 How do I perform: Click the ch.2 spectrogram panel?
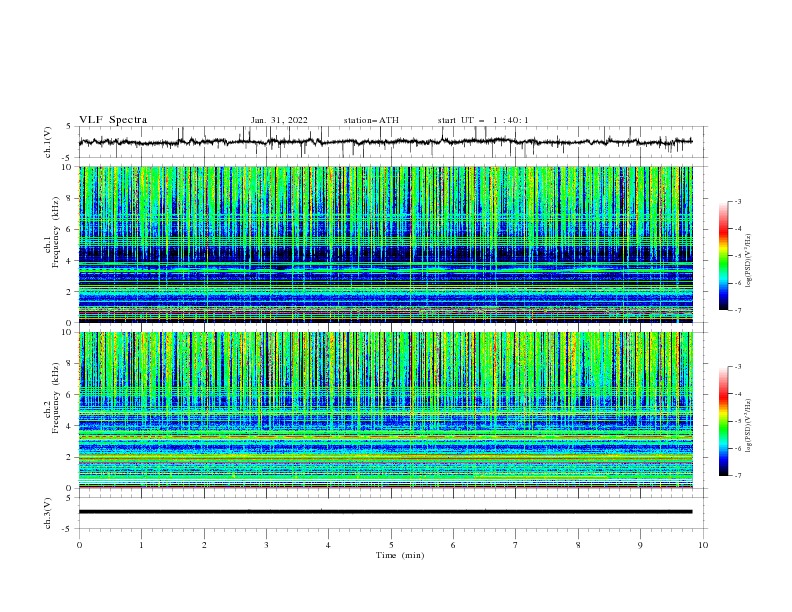click(x=385, y=410)
